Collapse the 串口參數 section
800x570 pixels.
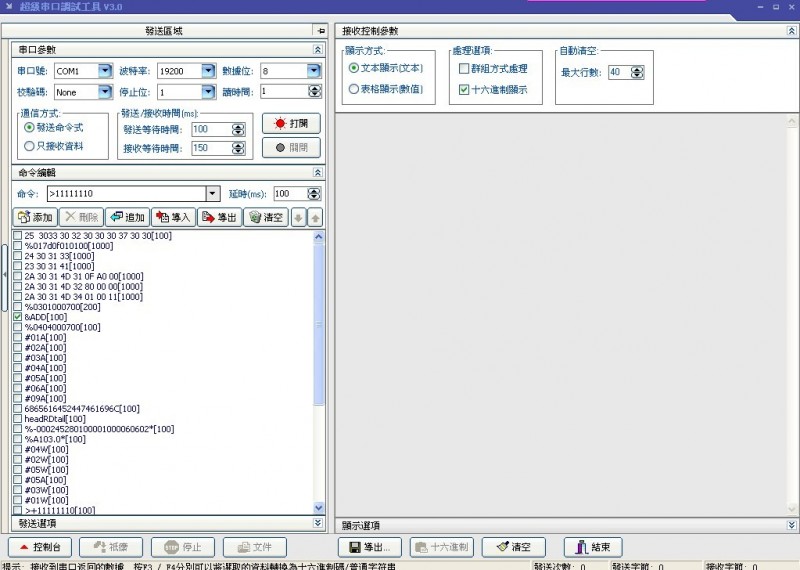click(317, 49)
